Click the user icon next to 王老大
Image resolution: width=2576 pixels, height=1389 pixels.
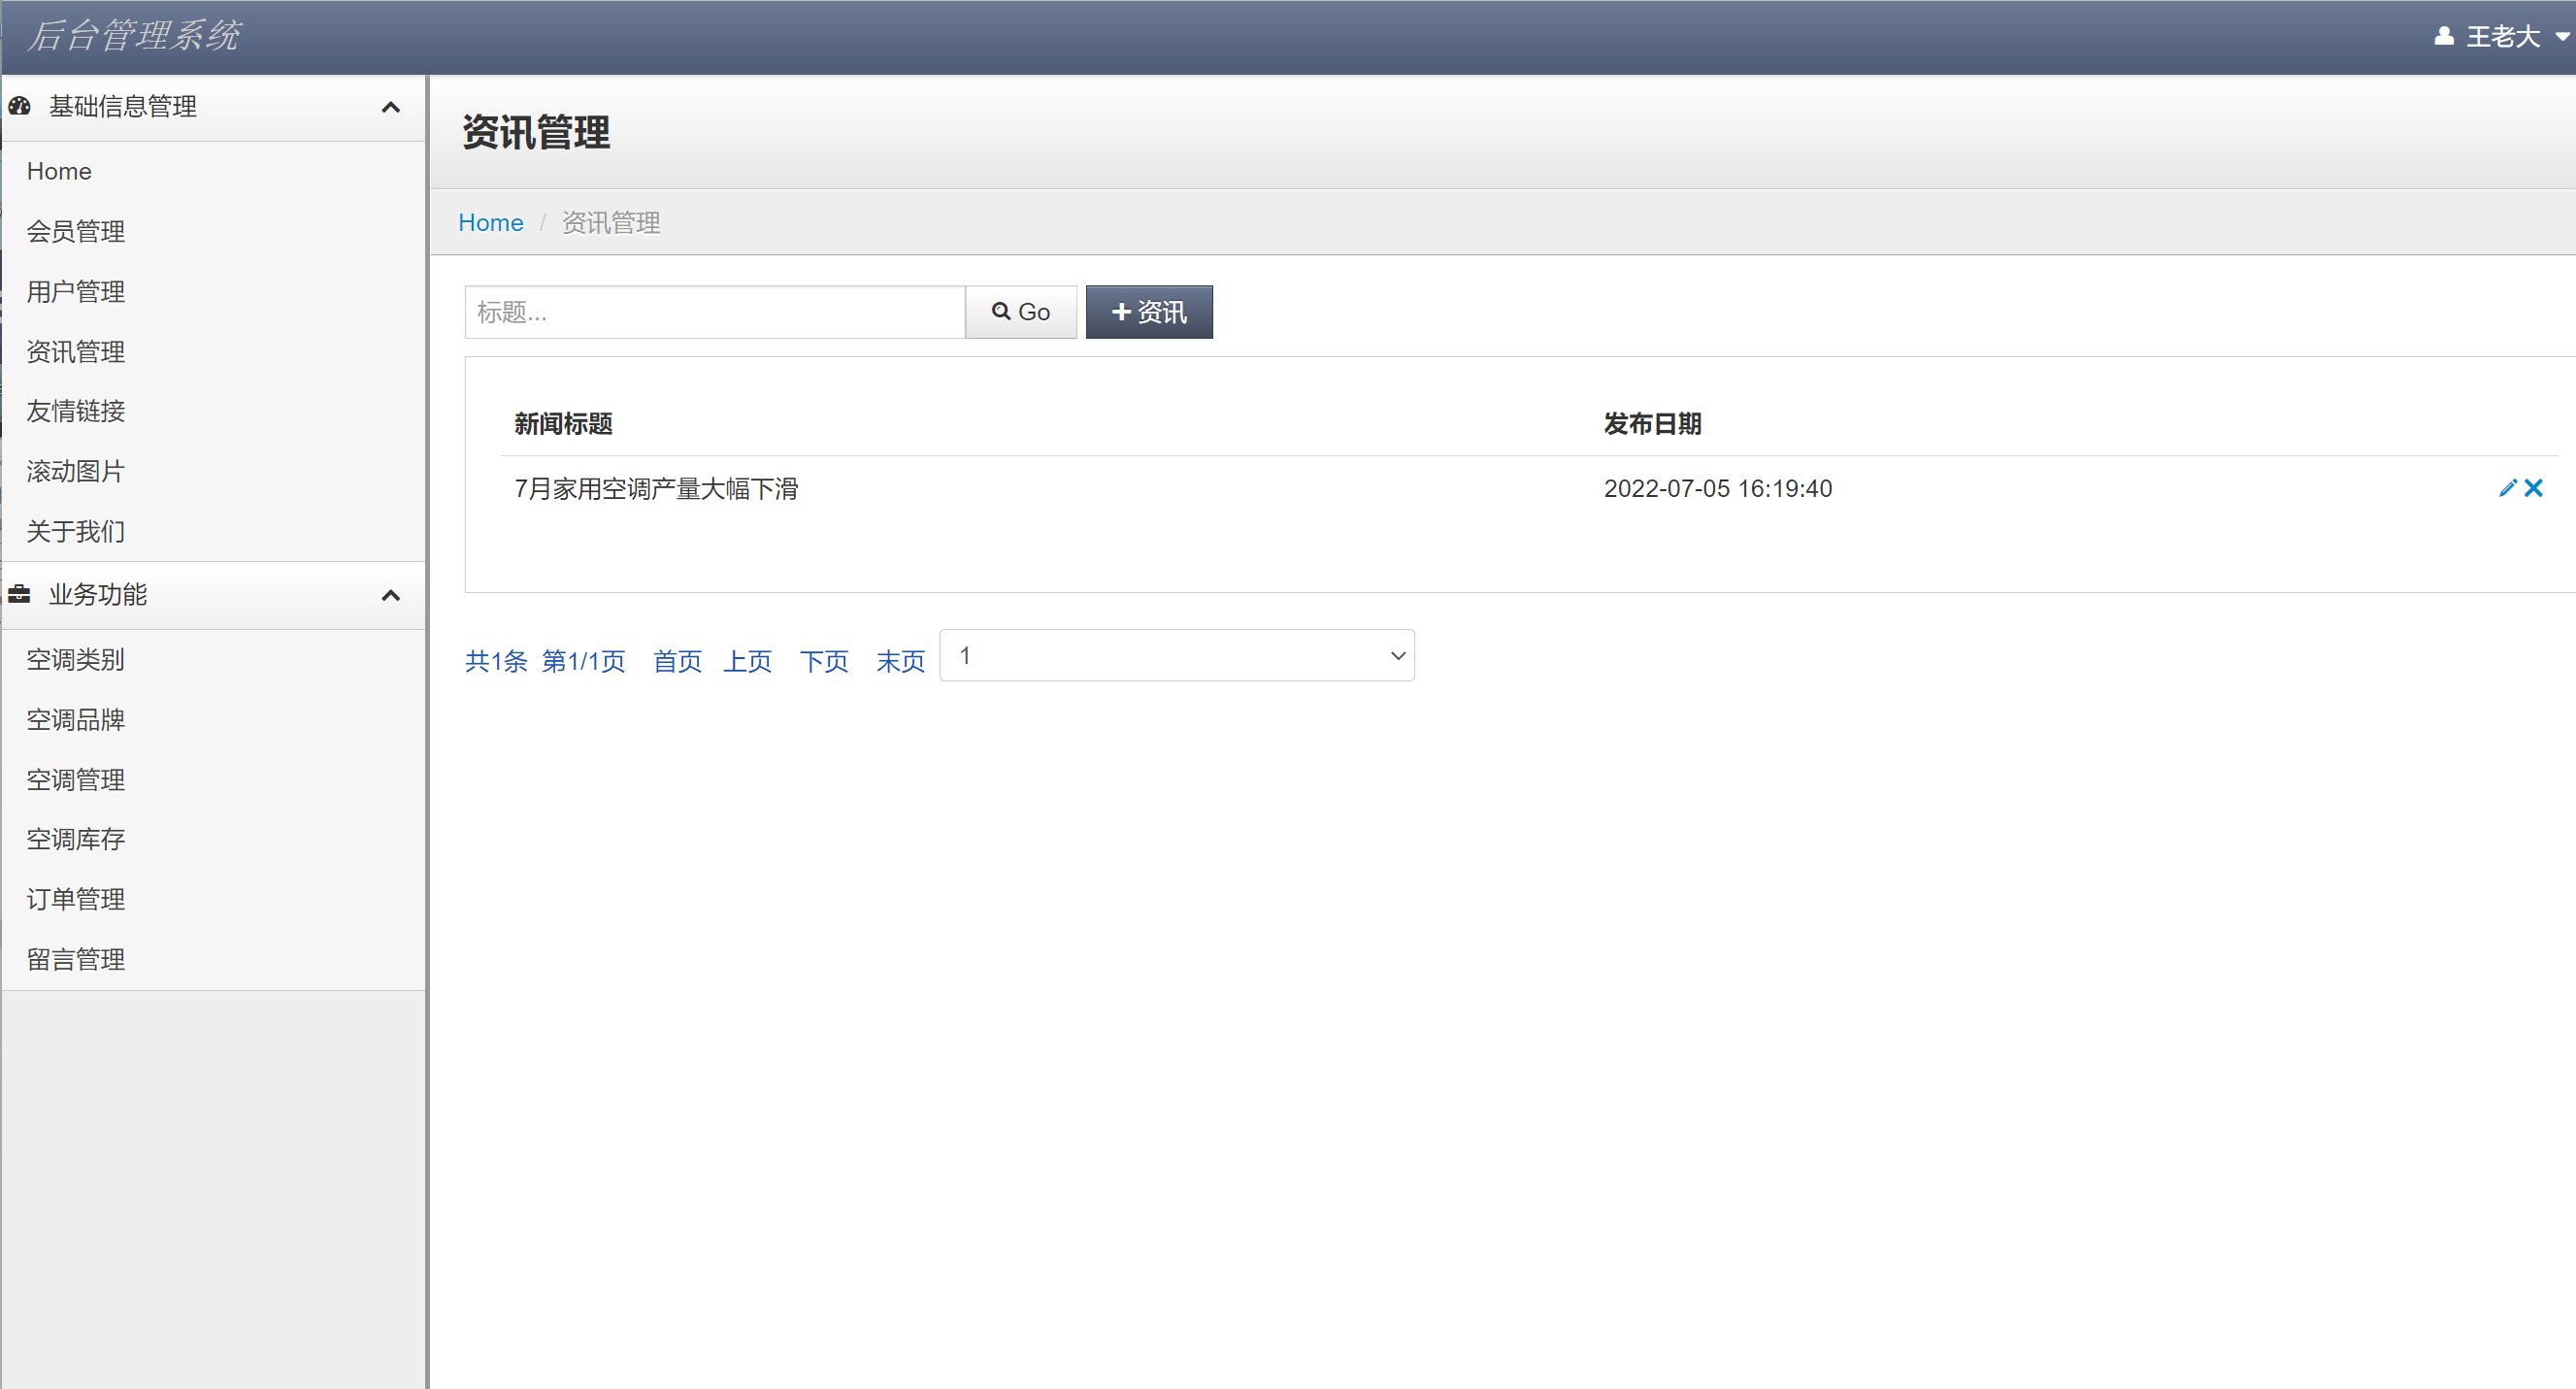point(2444,36)
